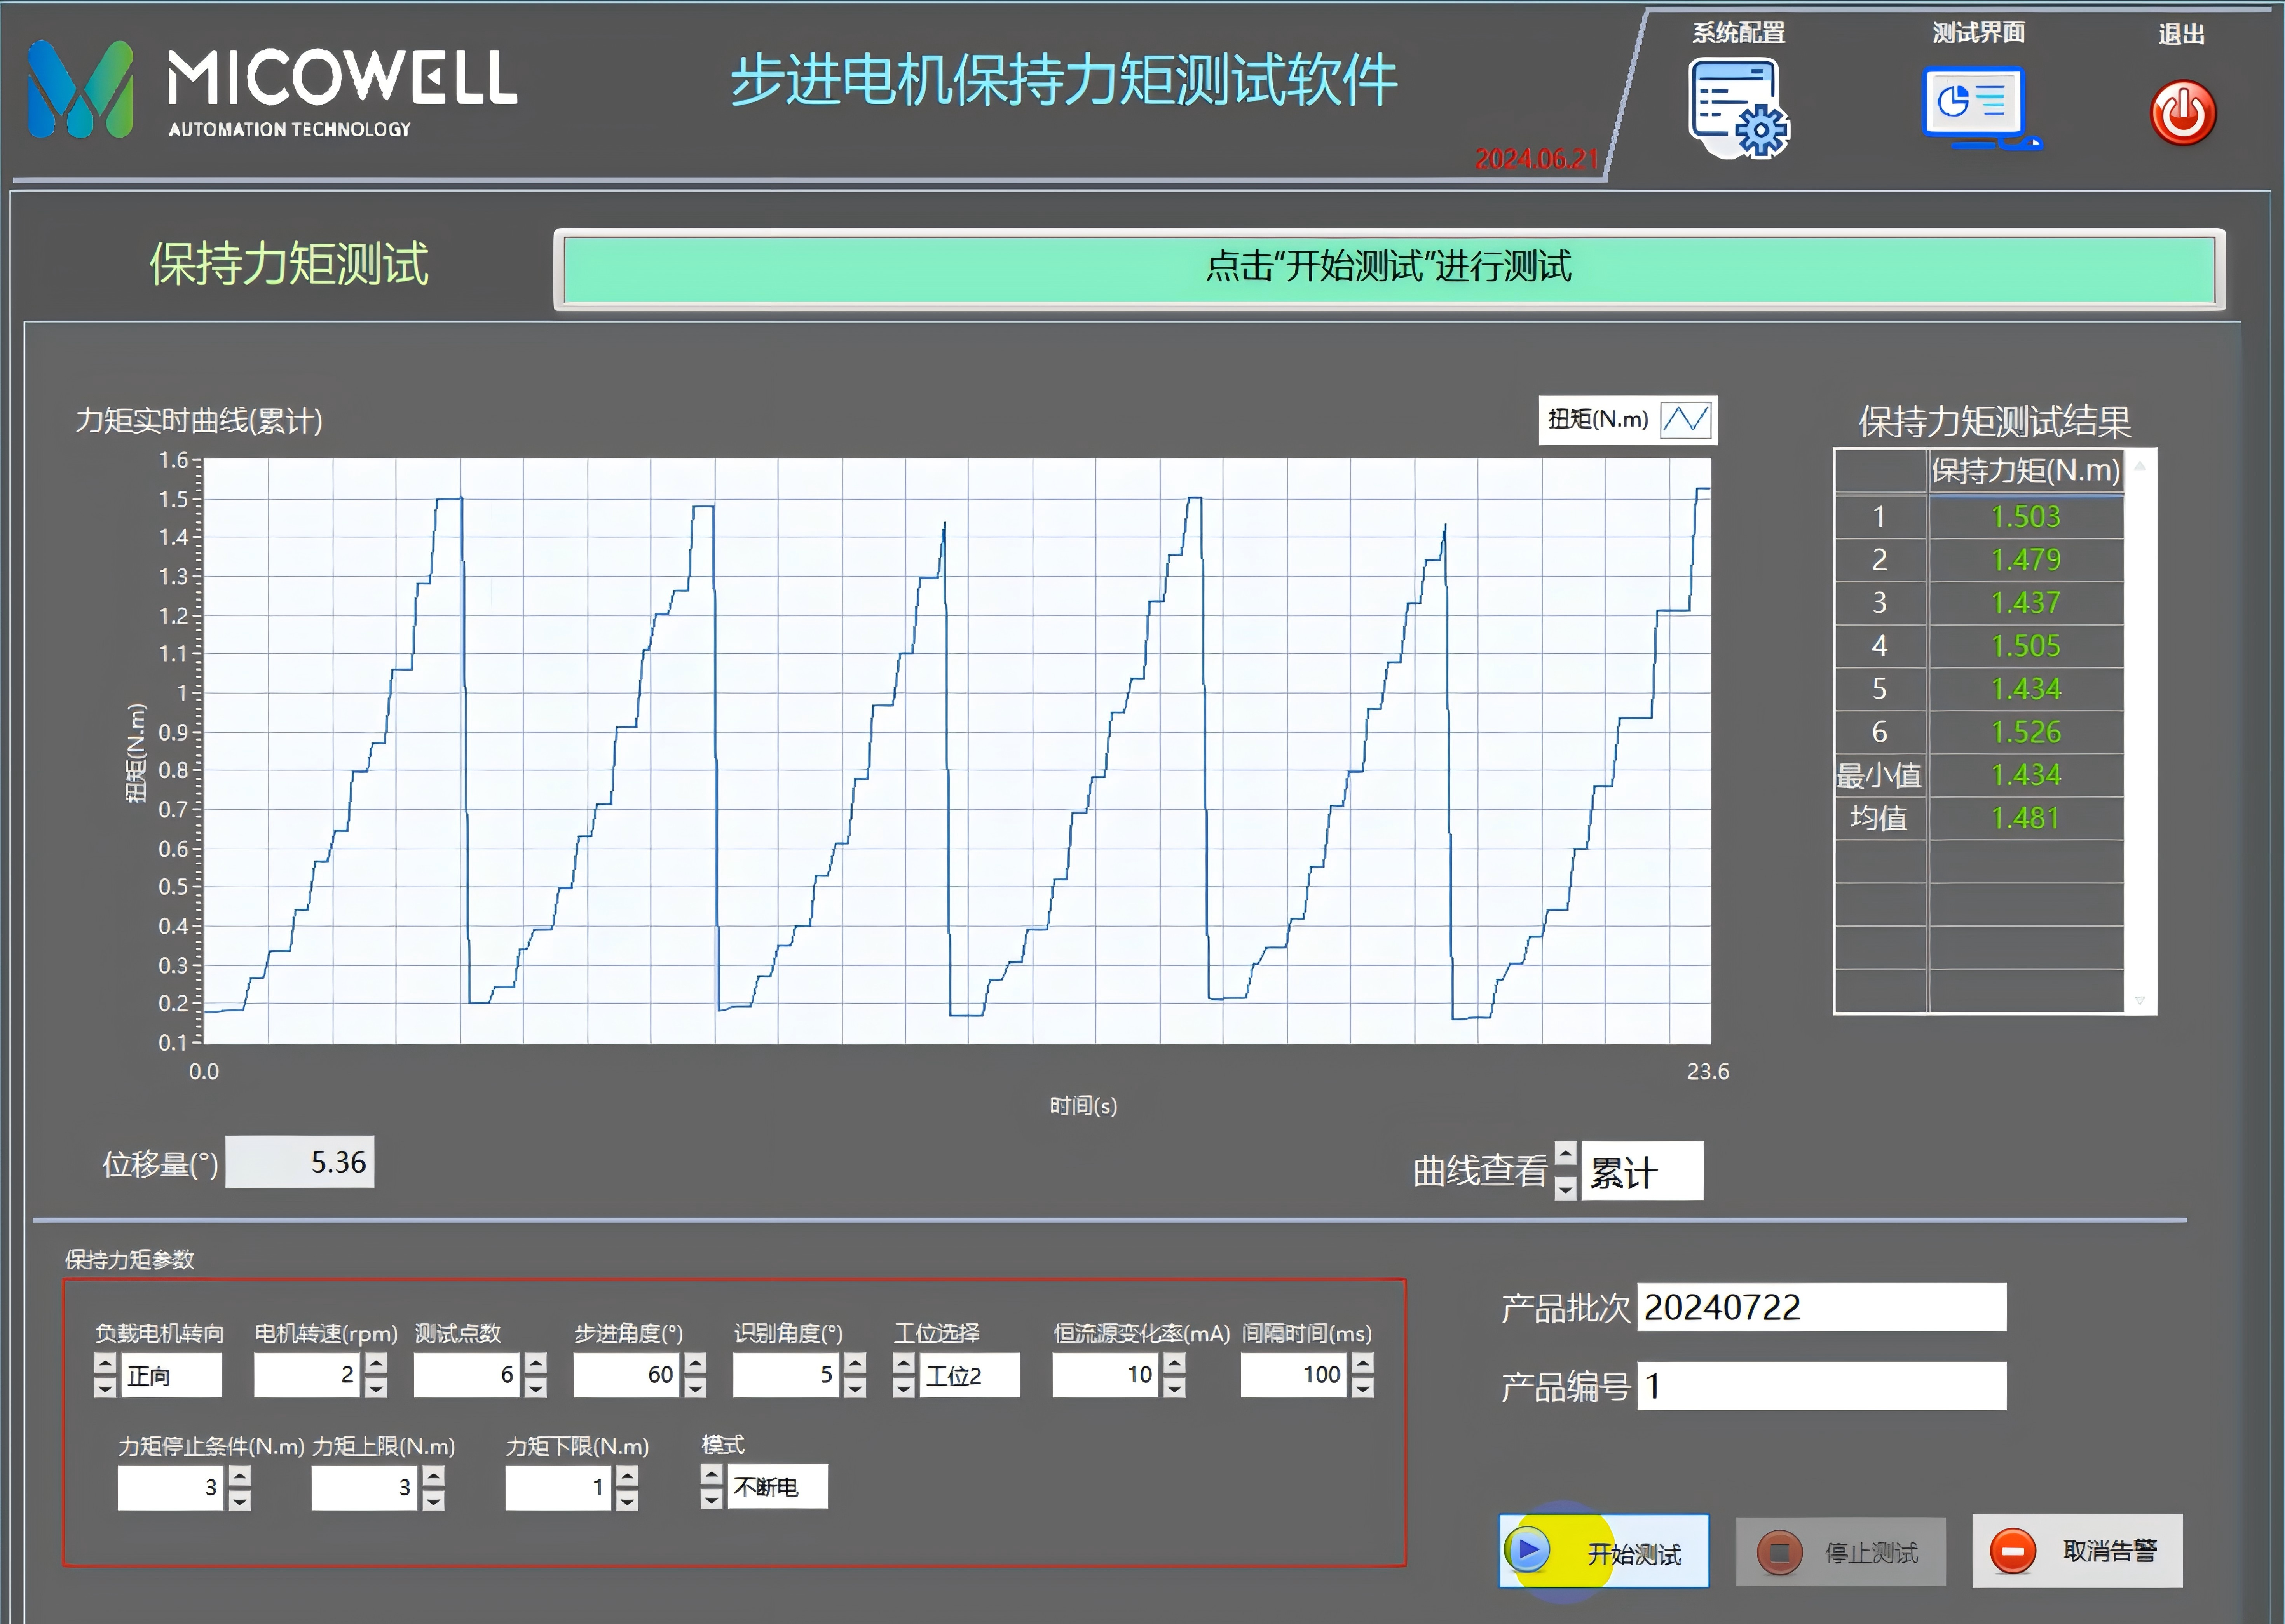Viewport: 2285px width, 1624px height.
Task: Open the 累计 curve view selector
Action: coord(1642,1171)
